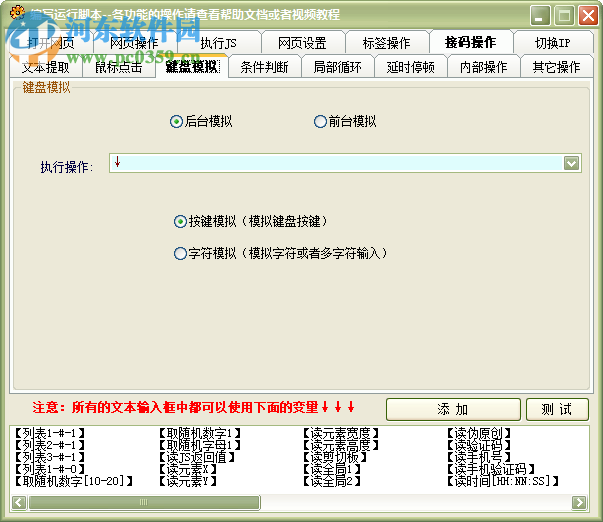Screen dimensions: 603x522
Task: Select variable 【列表2-#-1】
Action: click(x=49, y=445)
